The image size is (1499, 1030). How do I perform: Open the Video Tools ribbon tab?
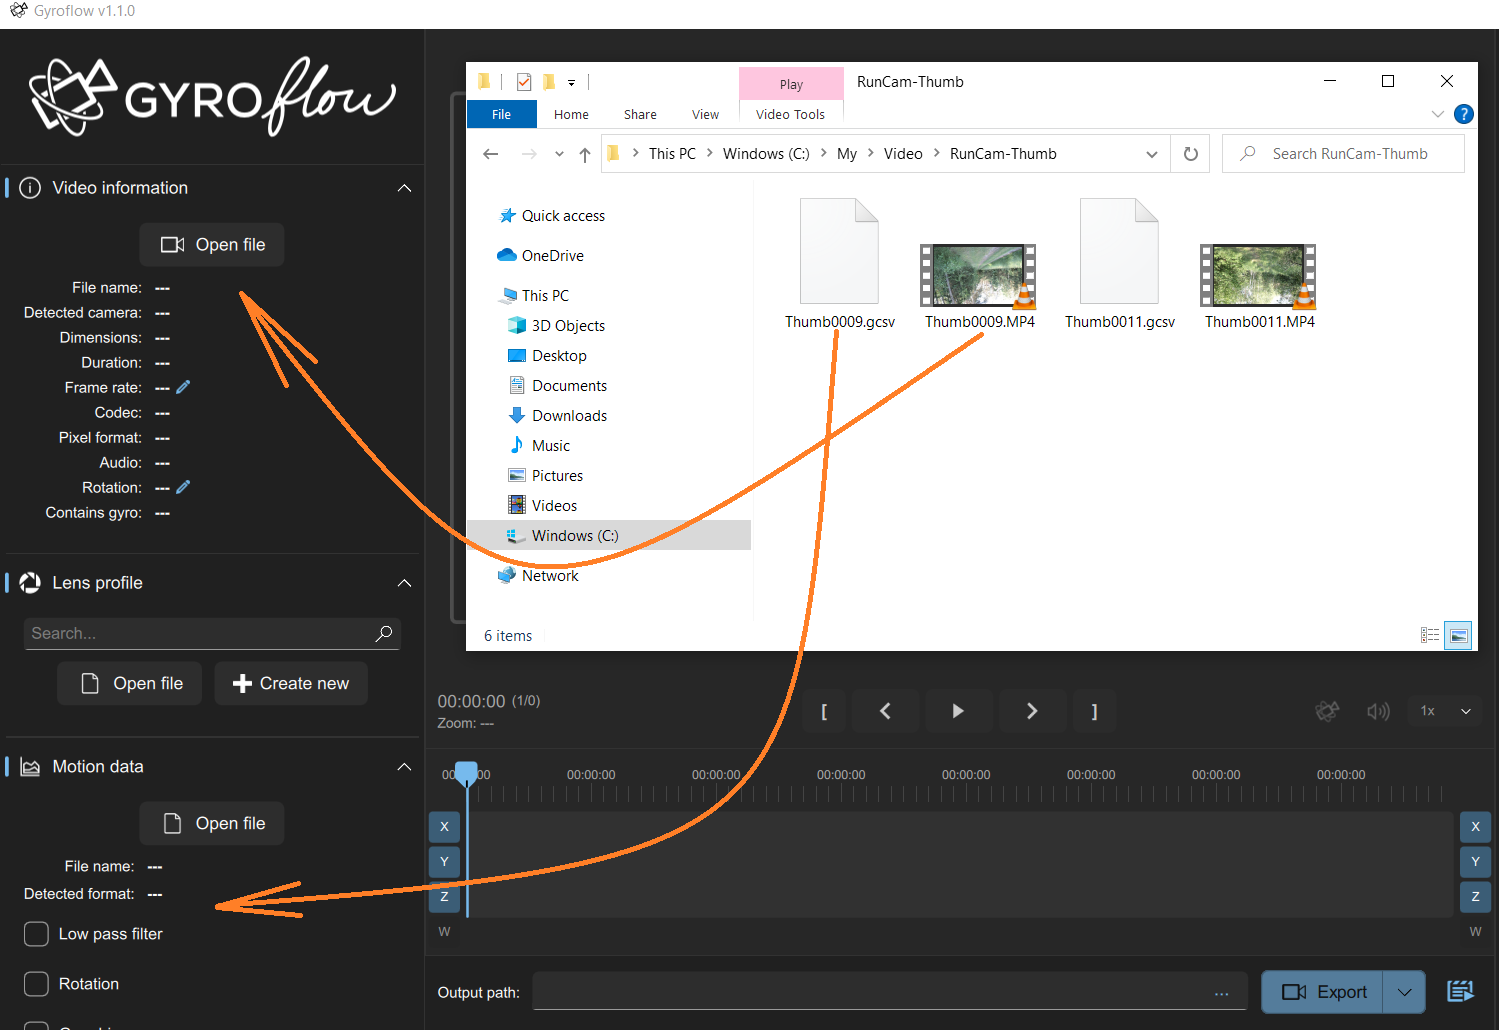pos(790,114)
